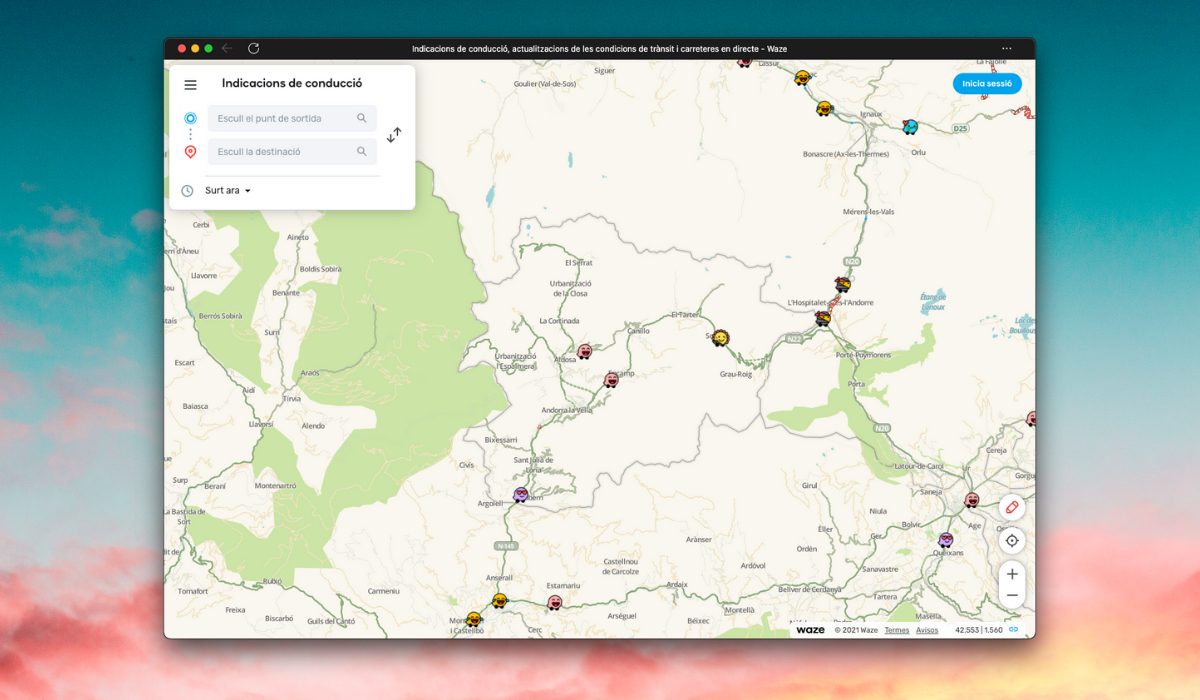Open the three-dot window options menu
The width and height of the screenshot is (1200, 700).
pyautogui.click(x=1006, y=48)
